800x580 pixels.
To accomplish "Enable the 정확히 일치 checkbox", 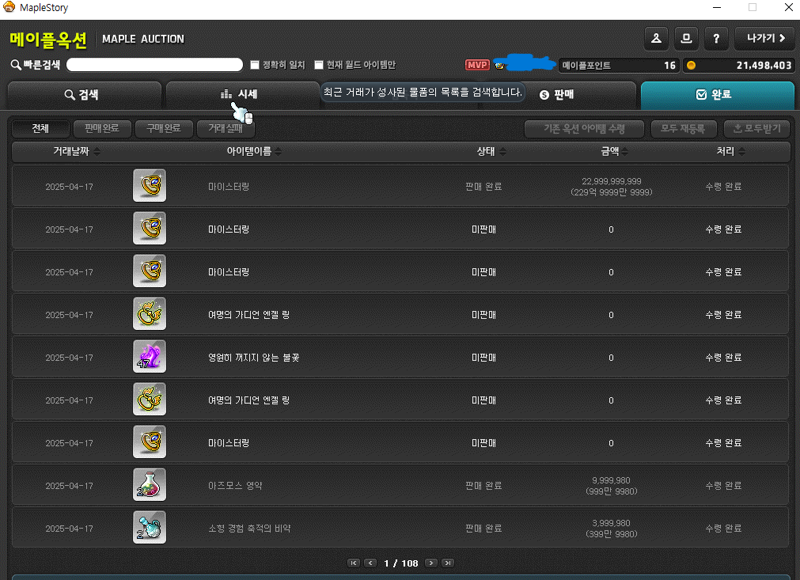I will point(255,65).
